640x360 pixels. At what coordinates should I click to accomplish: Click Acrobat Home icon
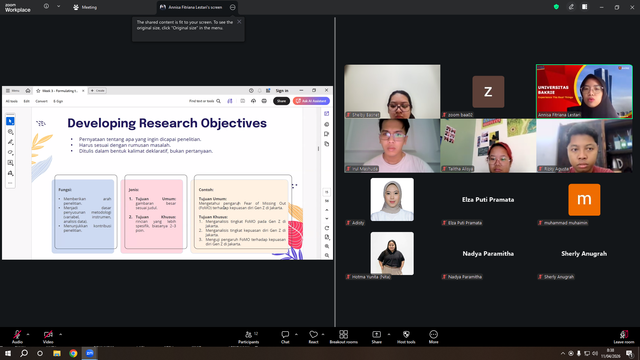click(28, 91)
